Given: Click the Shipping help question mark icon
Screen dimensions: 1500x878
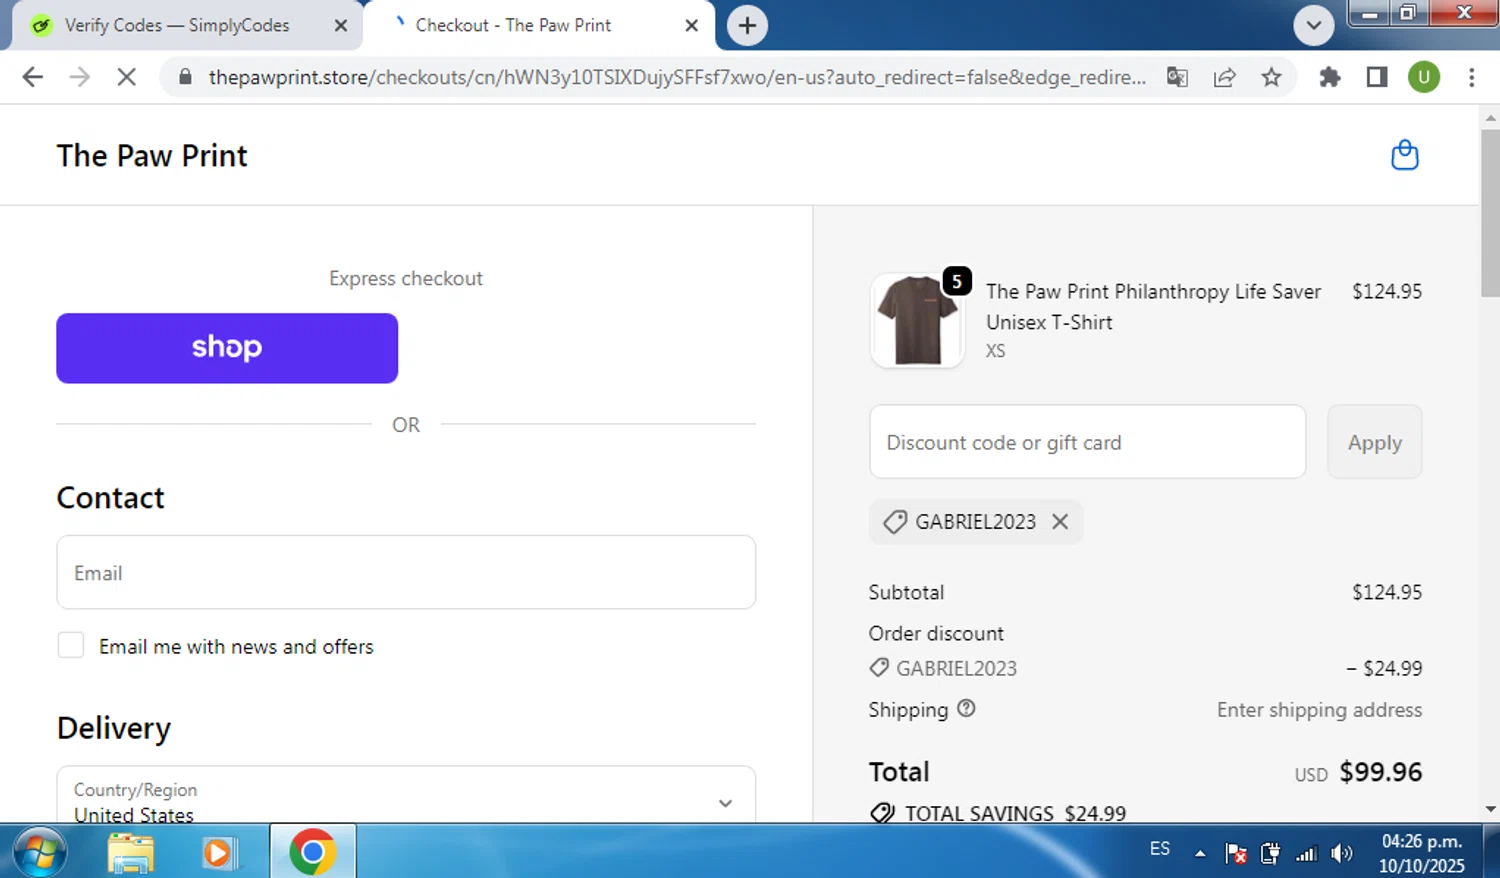Looking at the screenshot, I should click(966, 708).
